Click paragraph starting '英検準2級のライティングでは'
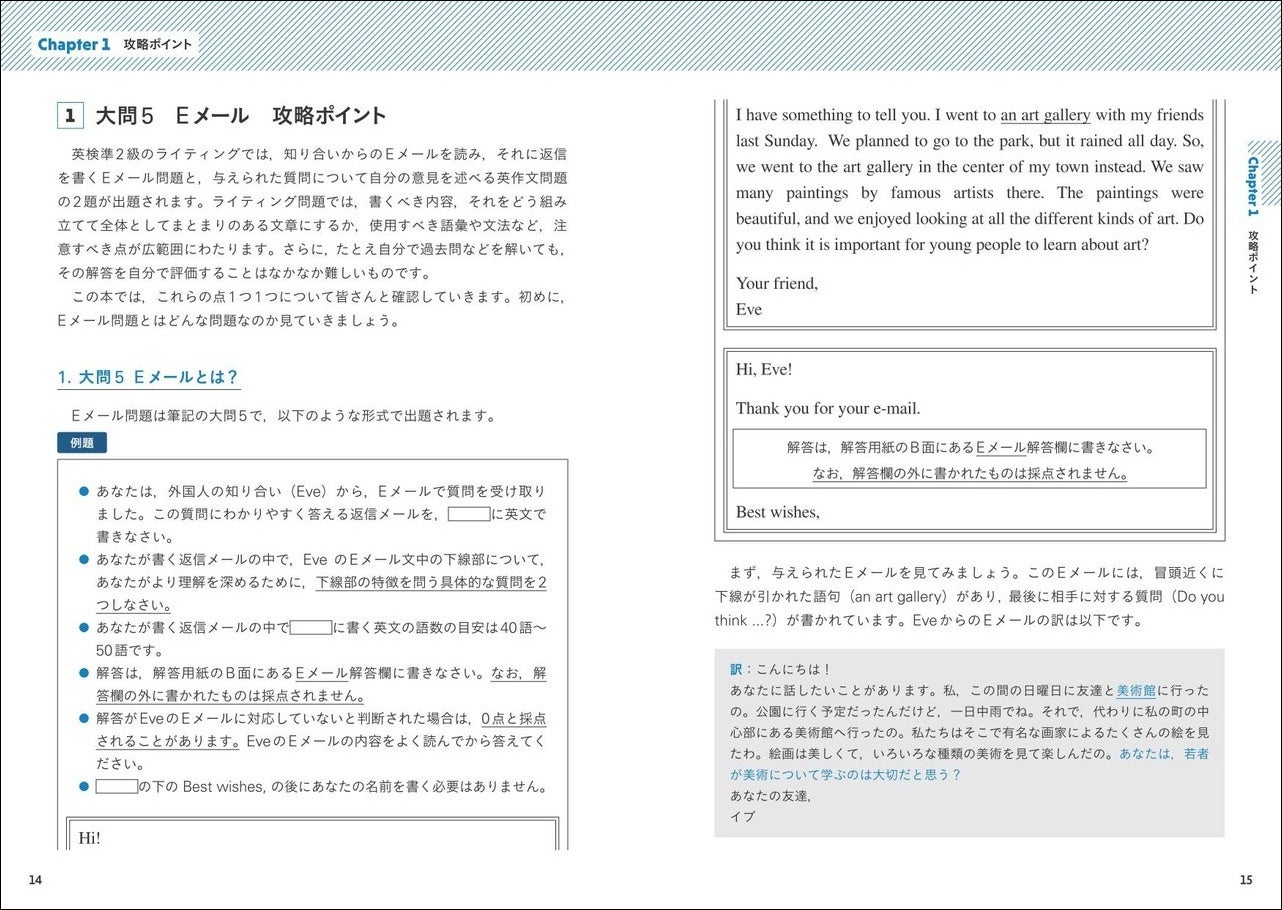Image resolution: width=1282 pixels, height=910 pixels. tap(312, 212)
